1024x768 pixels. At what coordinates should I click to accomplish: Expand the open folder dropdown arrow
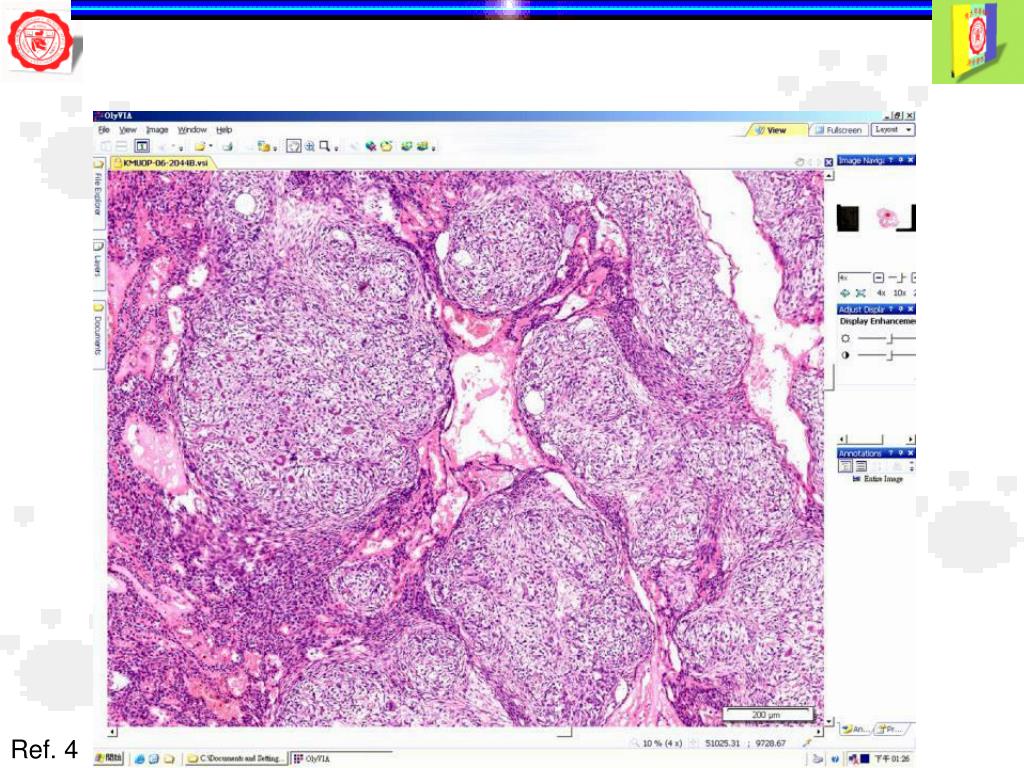(211, 147)
